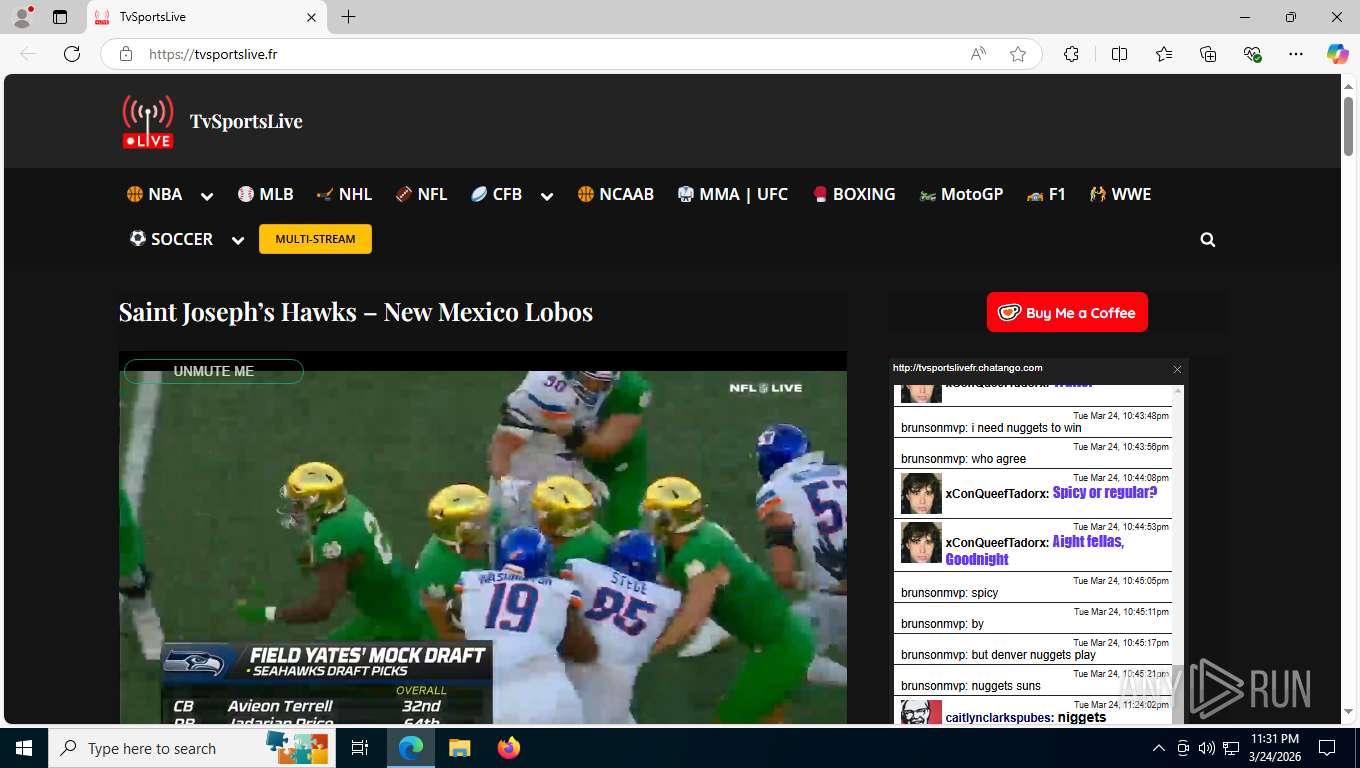Open the MLB menu item
The width and height of the screenshot is (1360, 768).
[x=265, y=194]
